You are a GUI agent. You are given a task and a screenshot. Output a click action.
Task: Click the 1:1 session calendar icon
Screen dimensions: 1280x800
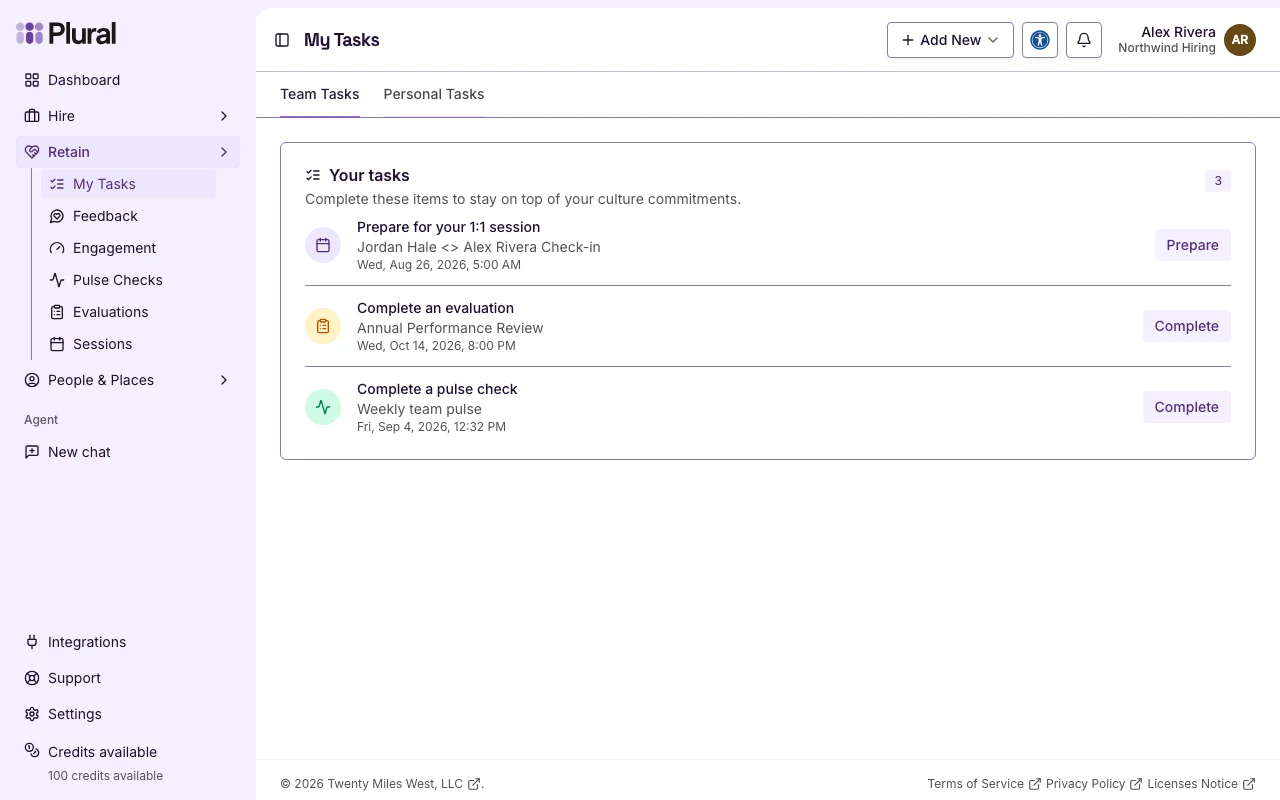(323, 245)
